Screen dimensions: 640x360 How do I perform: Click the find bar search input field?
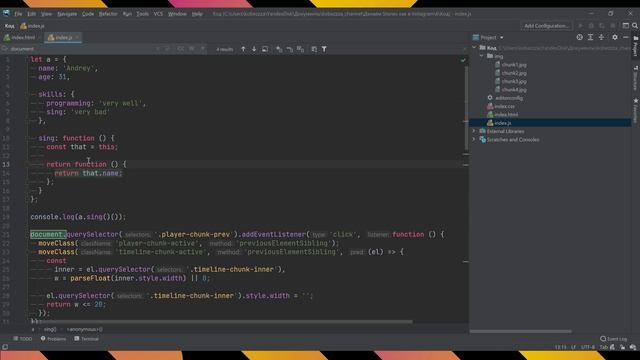click(x=82, y=49)
